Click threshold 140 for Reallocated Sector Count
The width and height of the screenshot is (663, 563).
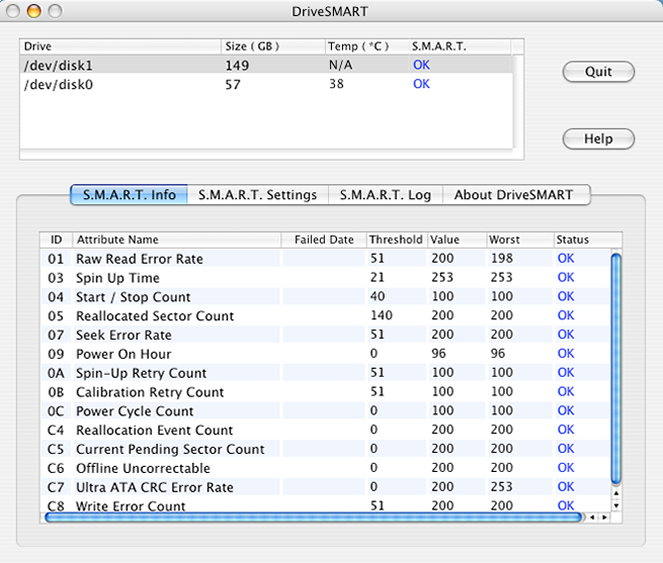click(381, 315)
